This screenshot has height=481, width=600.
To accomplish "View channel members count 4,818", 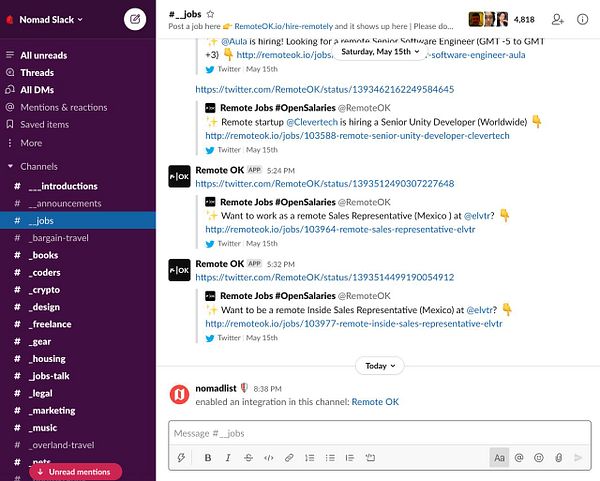I will [524, 20].
